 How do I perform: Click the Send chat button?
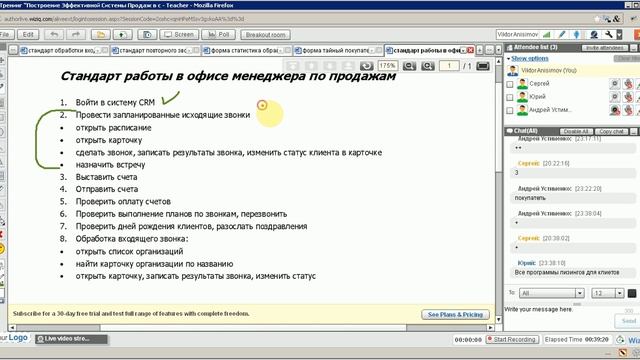coord(628,321)
